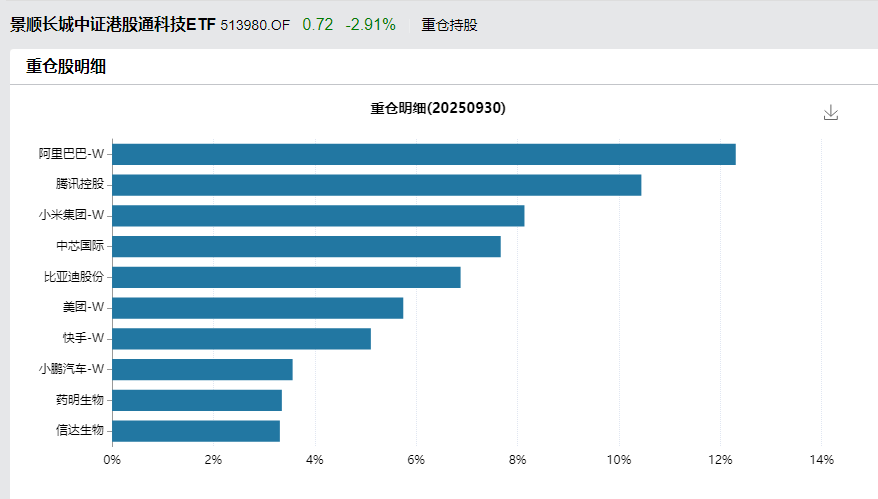Select the 信达生物 bar
This screenshot has height=499, width=878.
coord(196,431)
